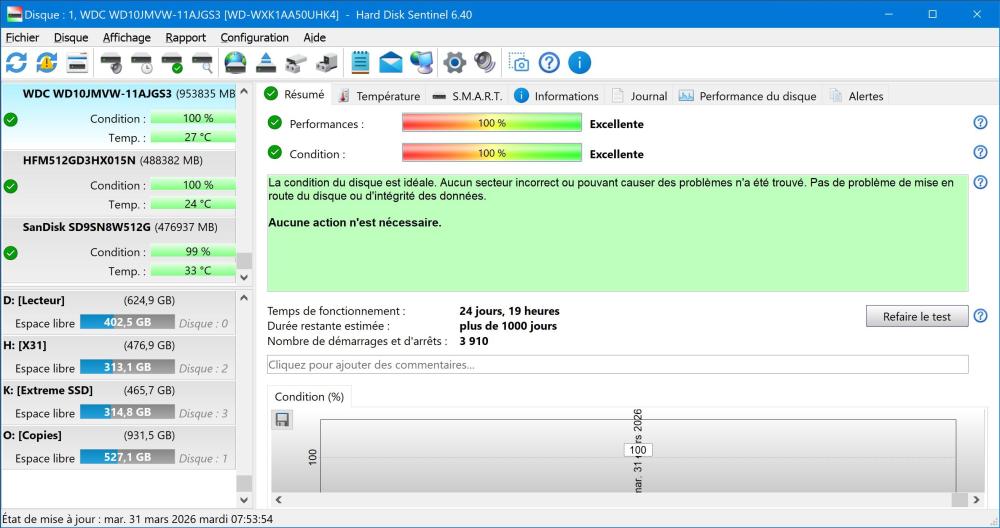Open the Aide menu

click(x=314, y=38)
